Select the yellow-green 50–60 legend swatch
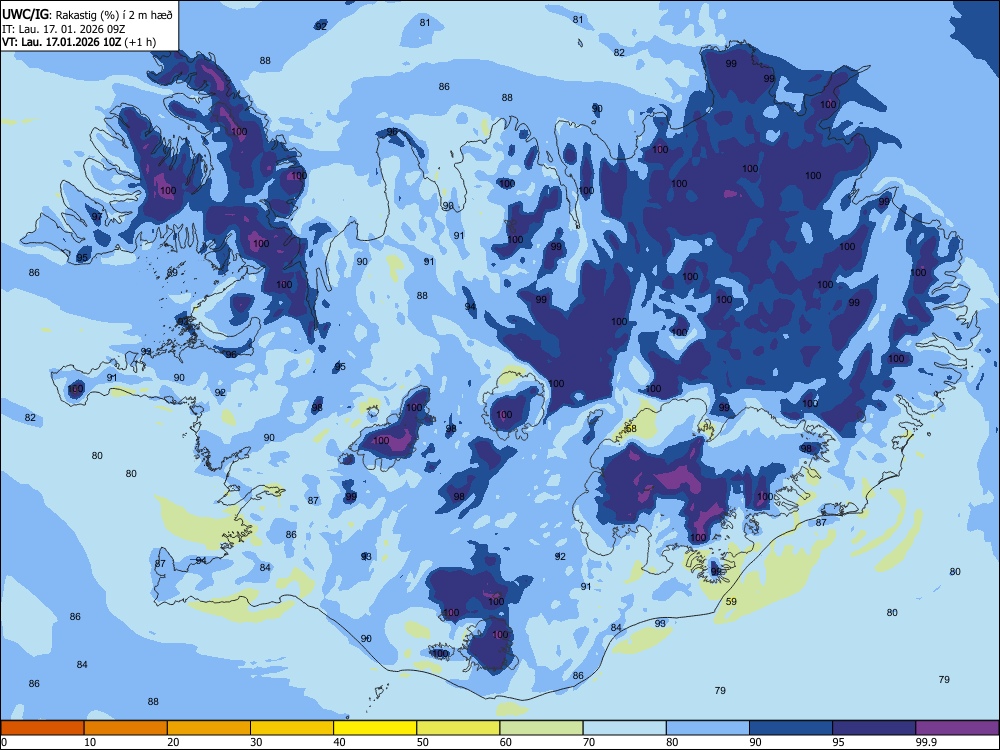Screen dimensions: 1000x750 458,728
